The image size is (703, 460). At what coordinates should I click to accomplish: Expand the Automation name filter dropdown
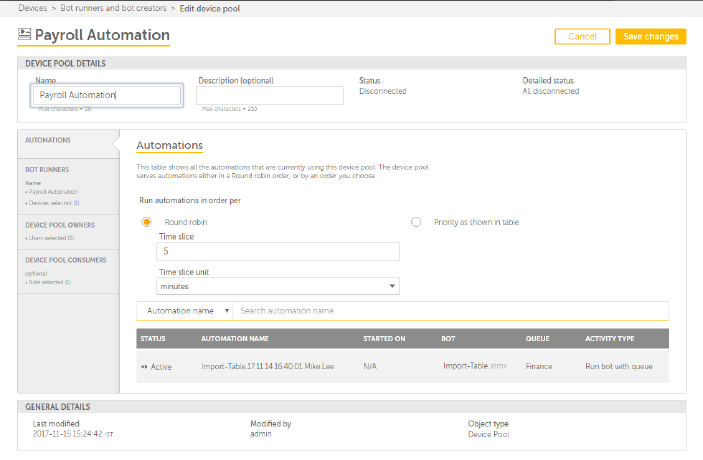[189, 311]
